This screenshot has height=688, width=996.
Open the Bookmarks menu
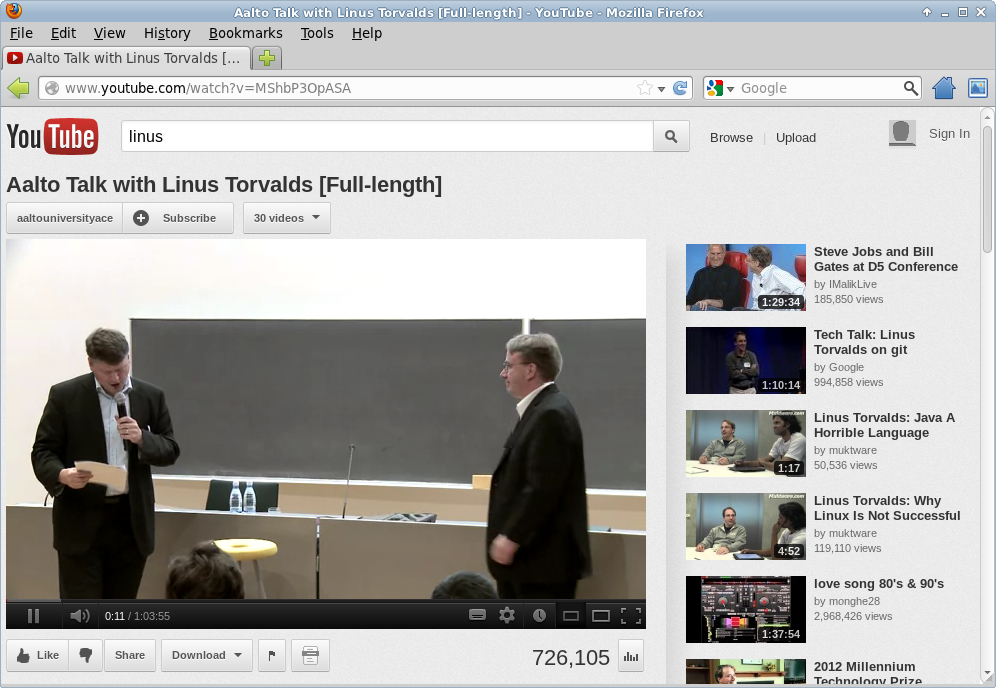tap(246, 33)
